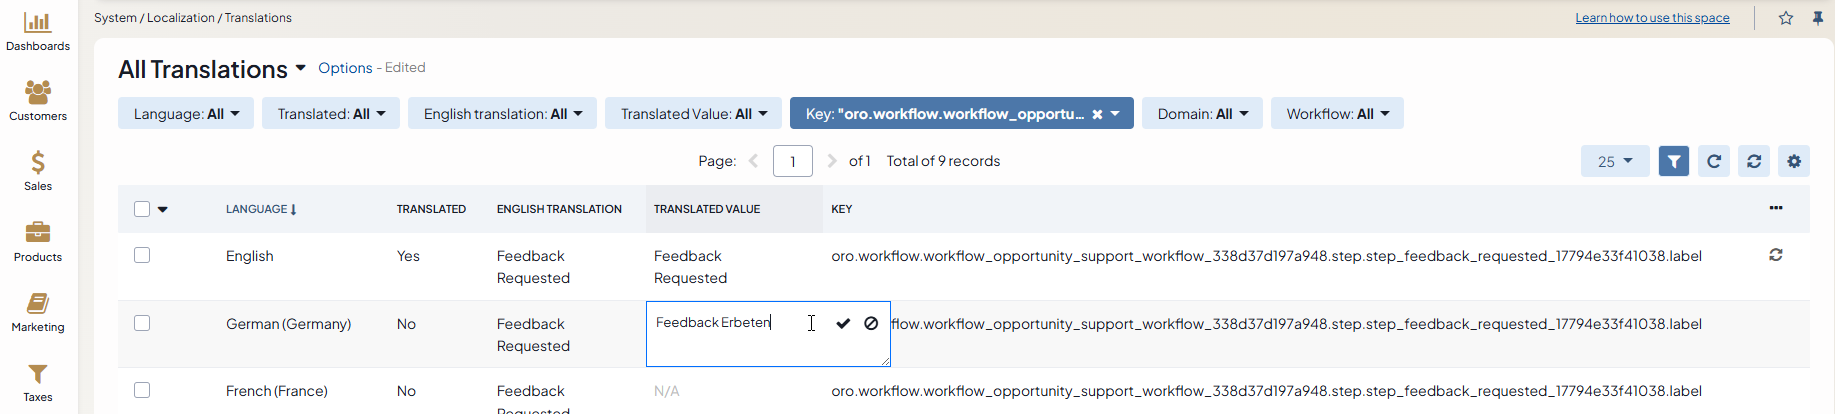Check the French (France) row checkbox
Image resolution: width=1835 pixels, height=414 pixels.
pyautogui.click(x=142, y=390)
